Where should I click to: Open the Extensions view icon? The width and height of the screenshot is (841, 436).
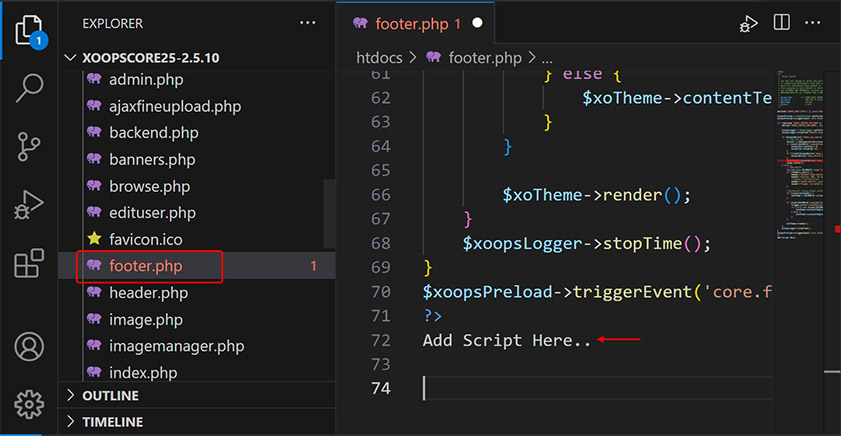point(28,263)
